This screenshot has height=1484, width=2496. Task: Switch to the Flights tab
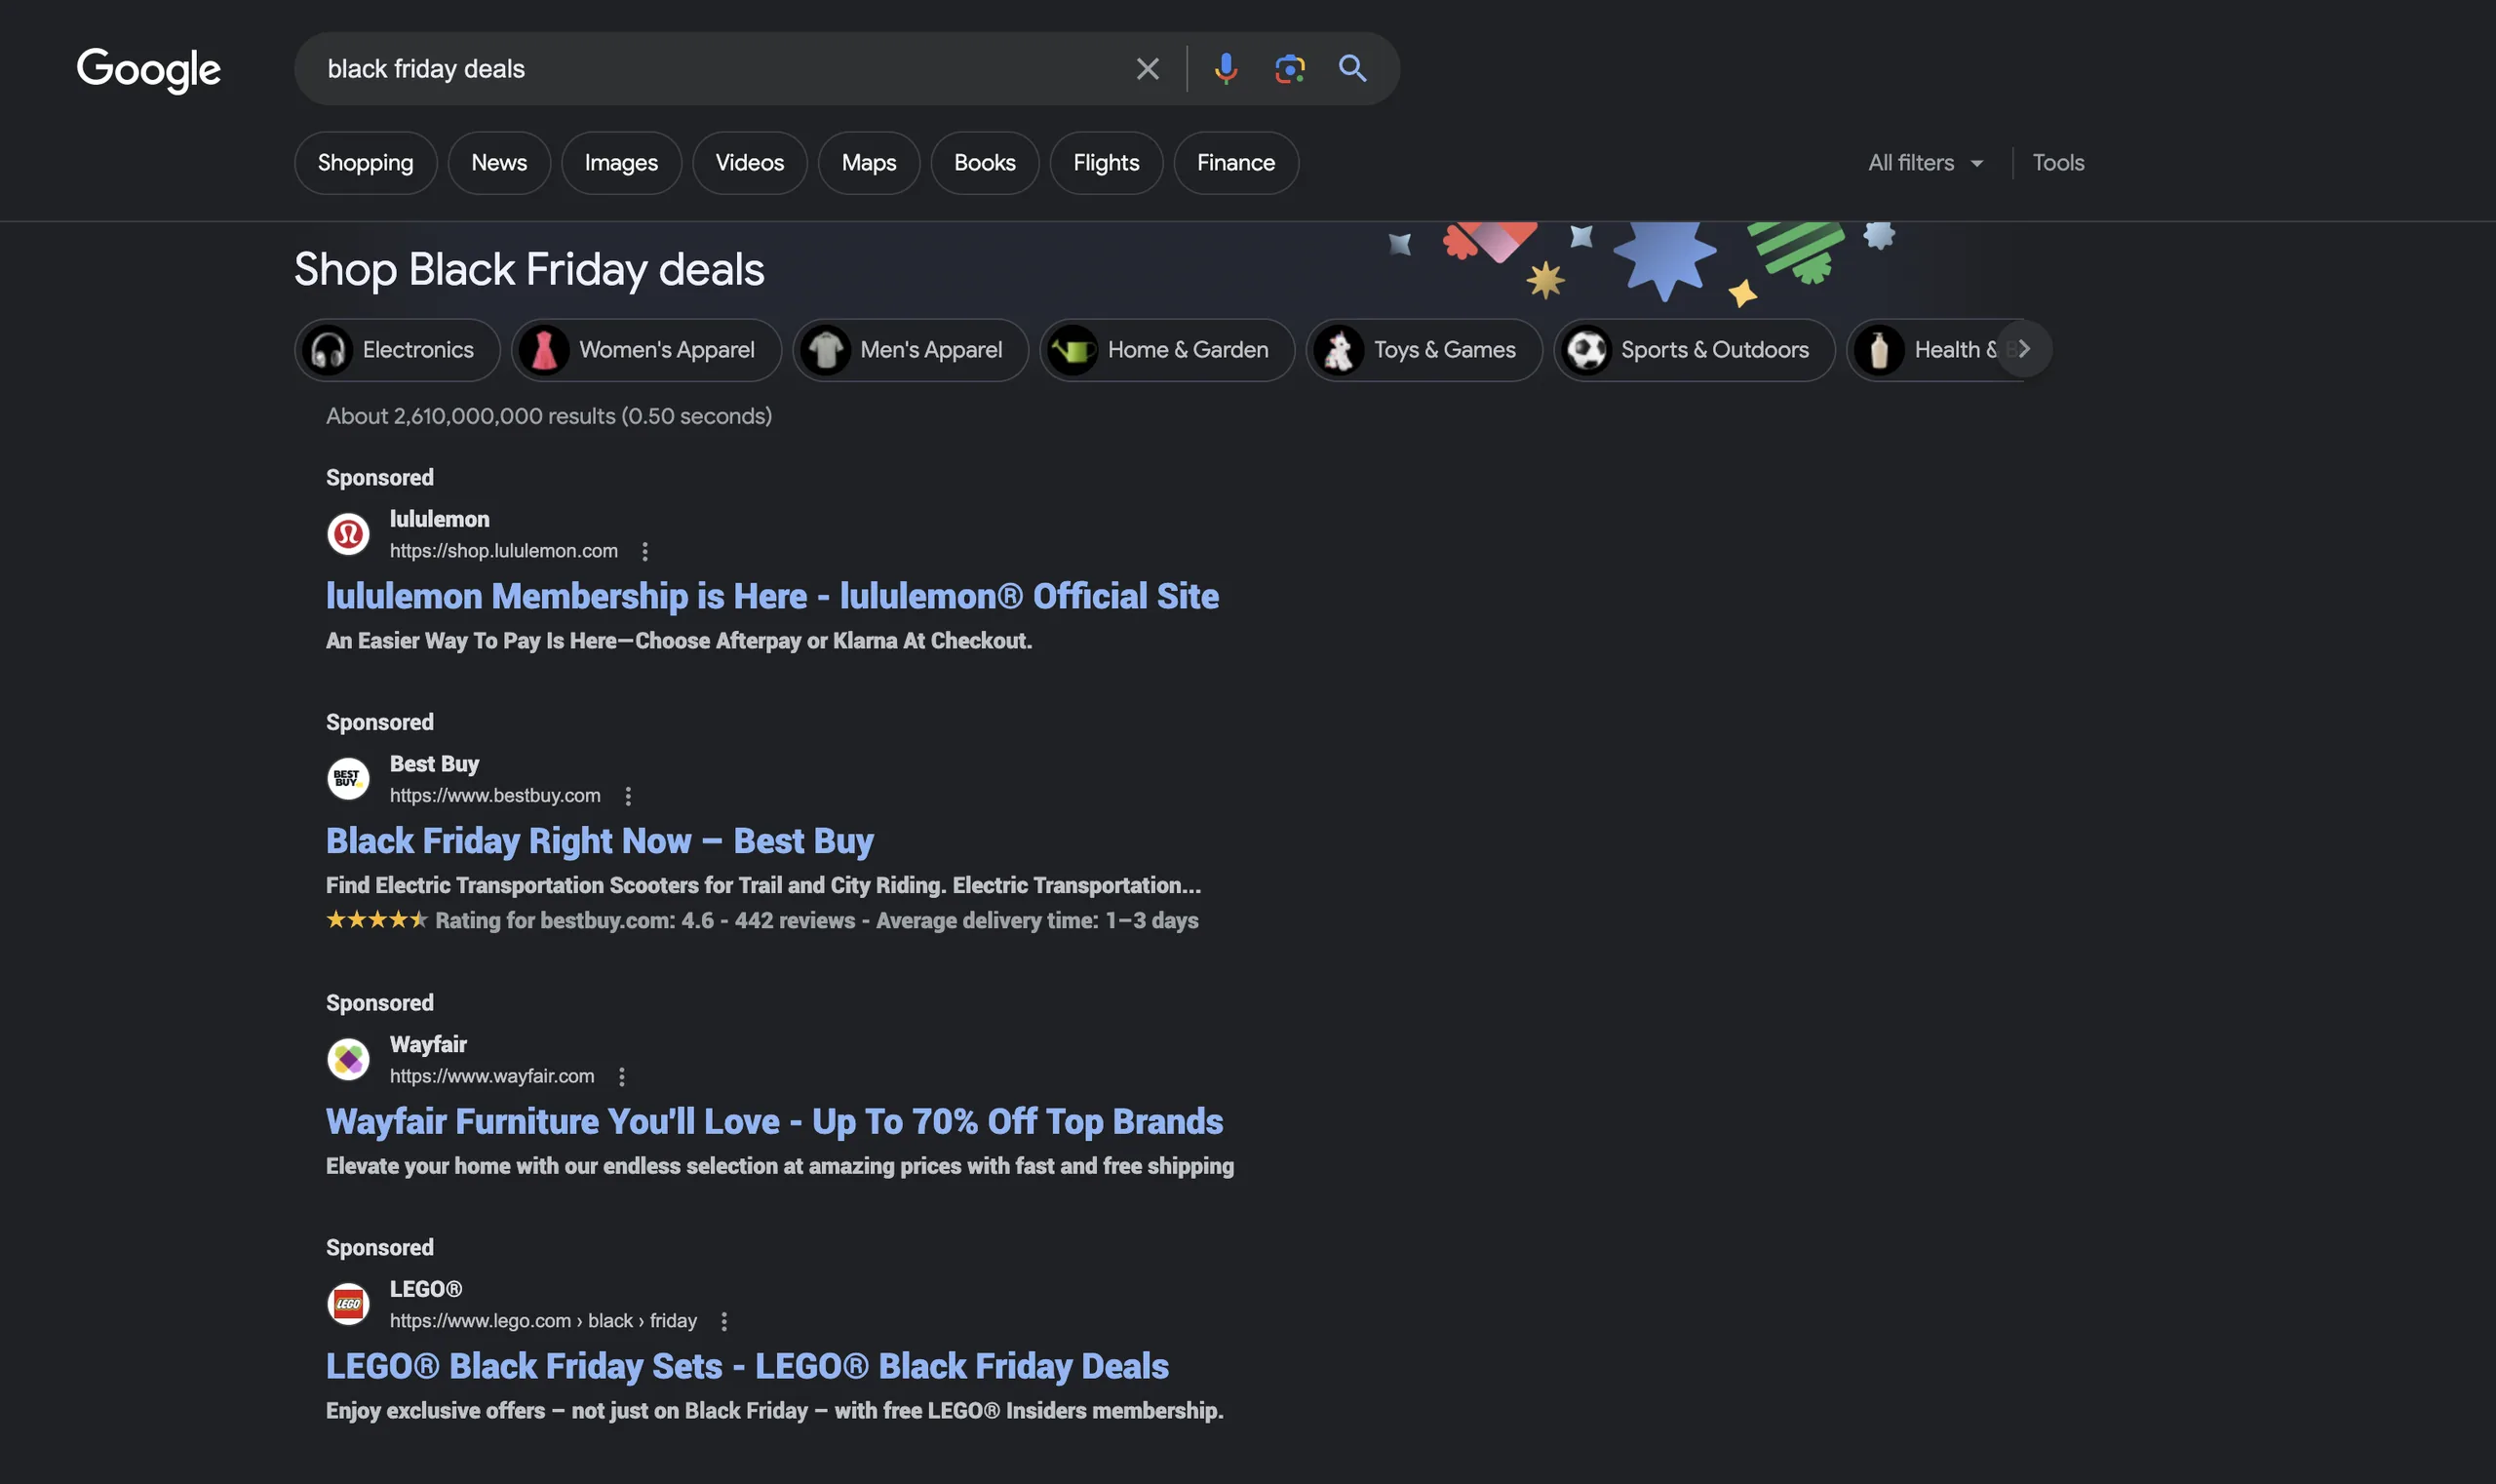(1106, 163)
